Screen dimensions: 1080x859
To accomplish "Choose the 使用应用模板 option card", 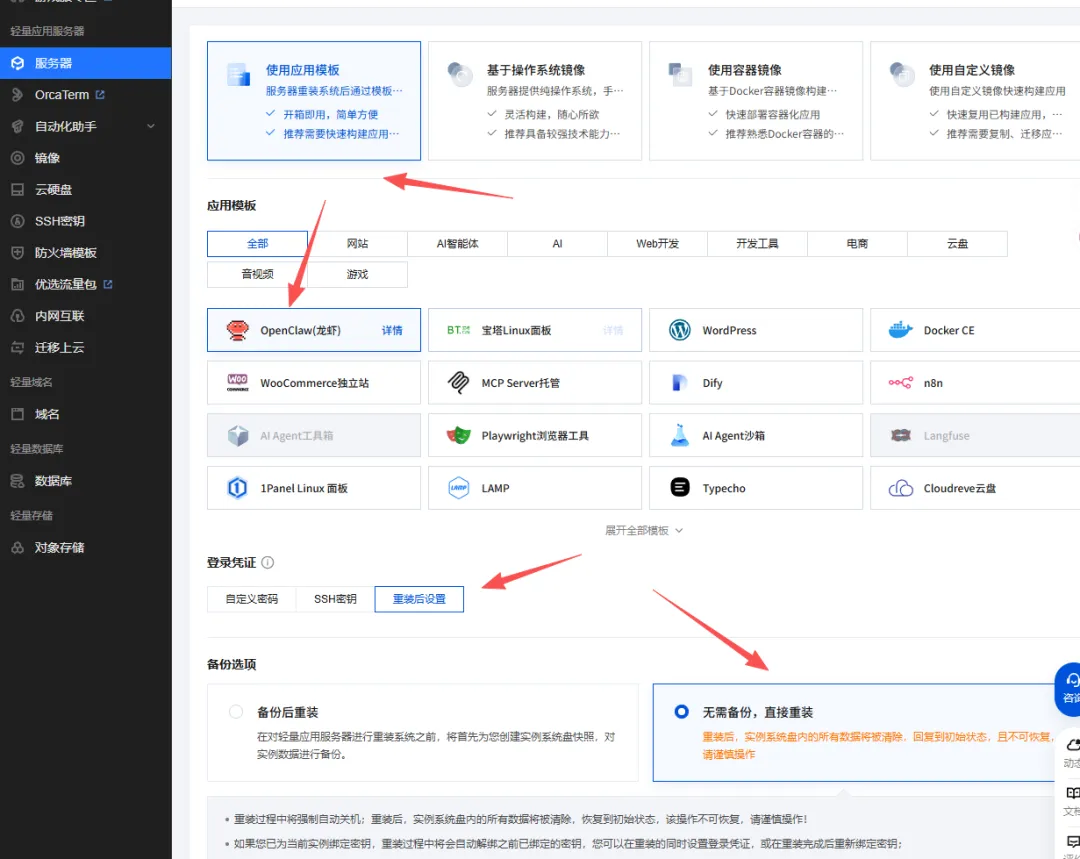I will [314, 101].
